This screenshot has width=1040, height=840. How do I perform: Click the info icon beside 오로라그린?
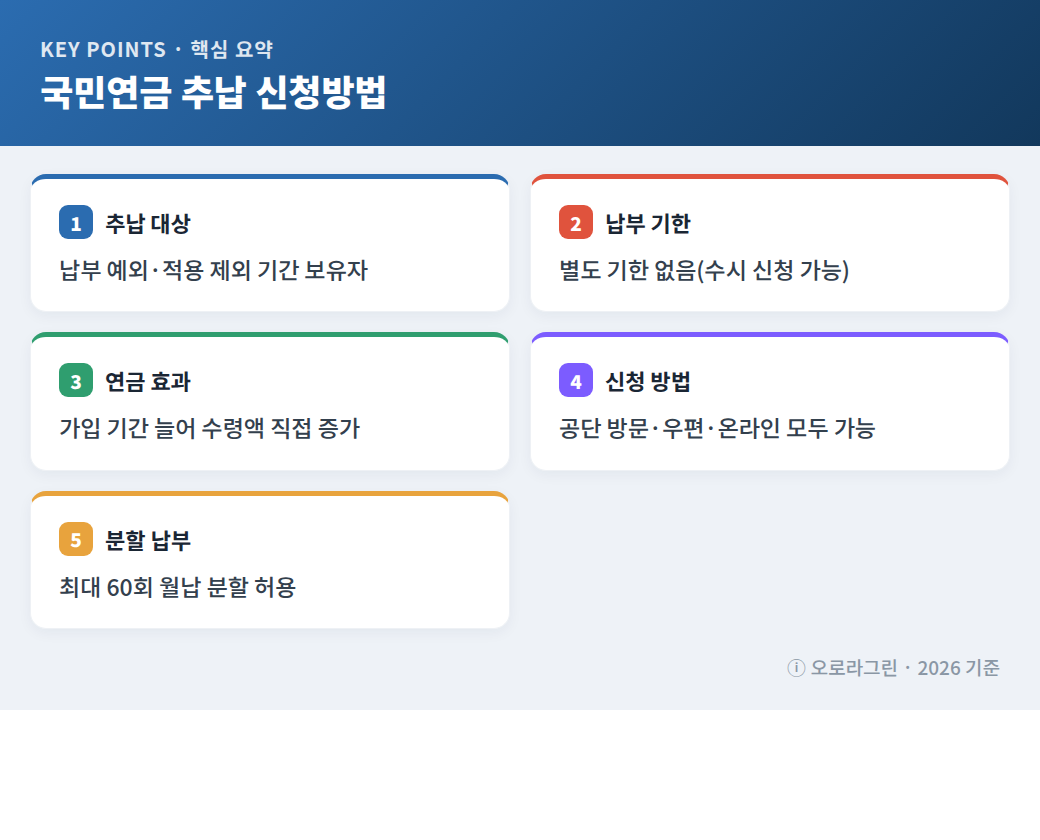(x=796, y=667)
